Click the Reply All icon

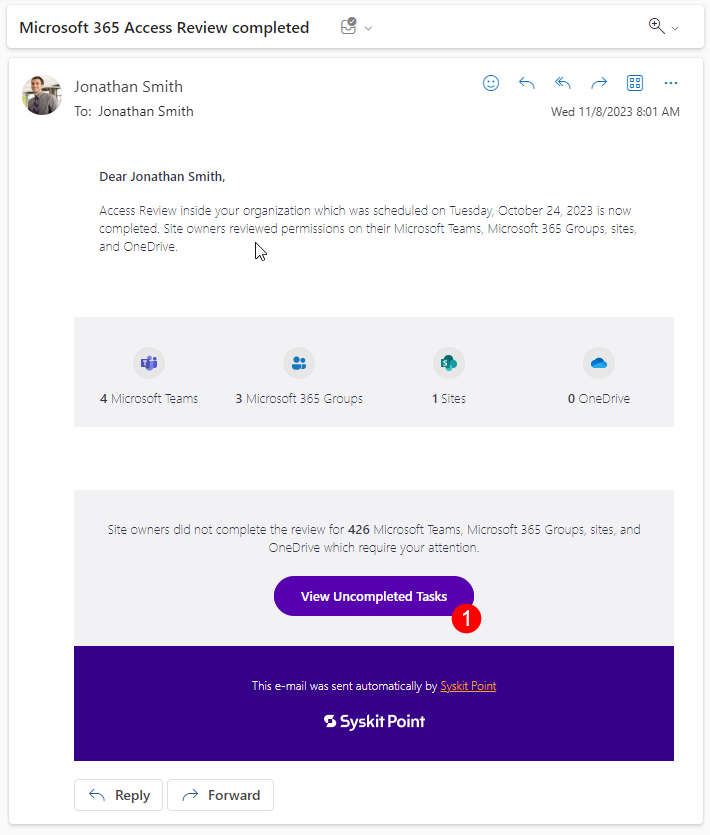pos(562,83)
